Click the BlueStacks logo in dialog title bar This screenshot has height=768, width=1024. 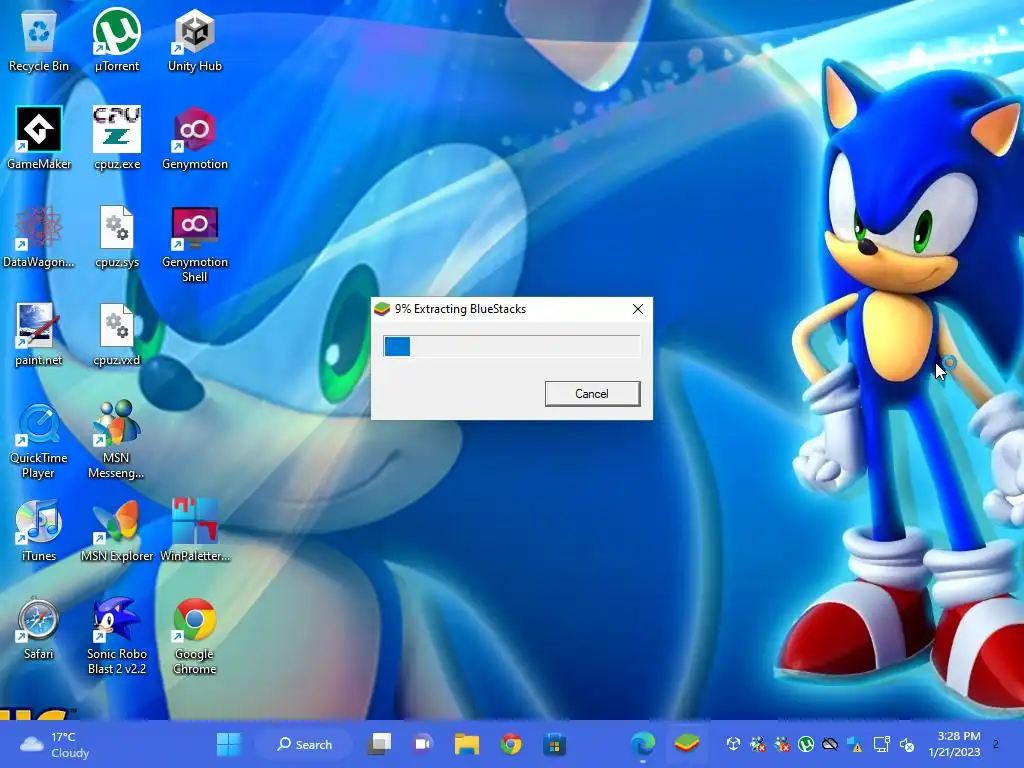(x=382, y=309)
